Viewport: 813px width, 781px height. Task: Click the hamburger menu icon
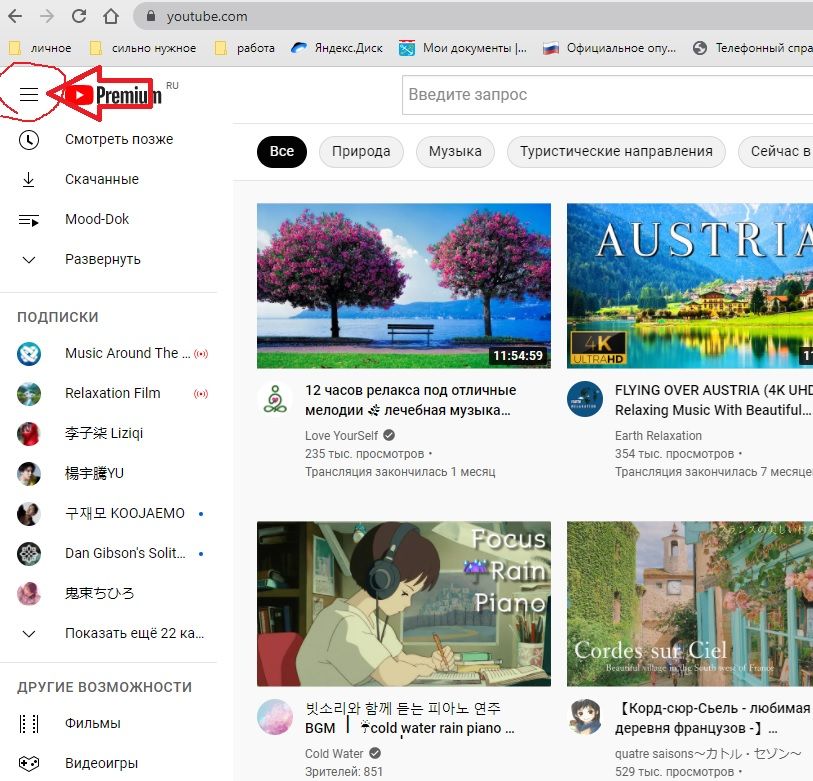[29, 95]
